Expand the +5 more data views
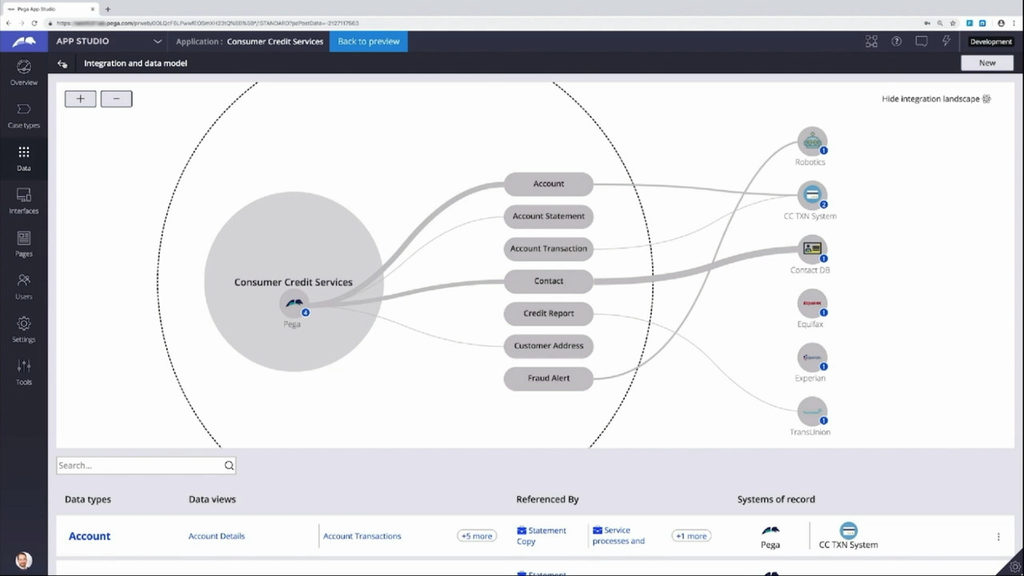 [476, 536]
